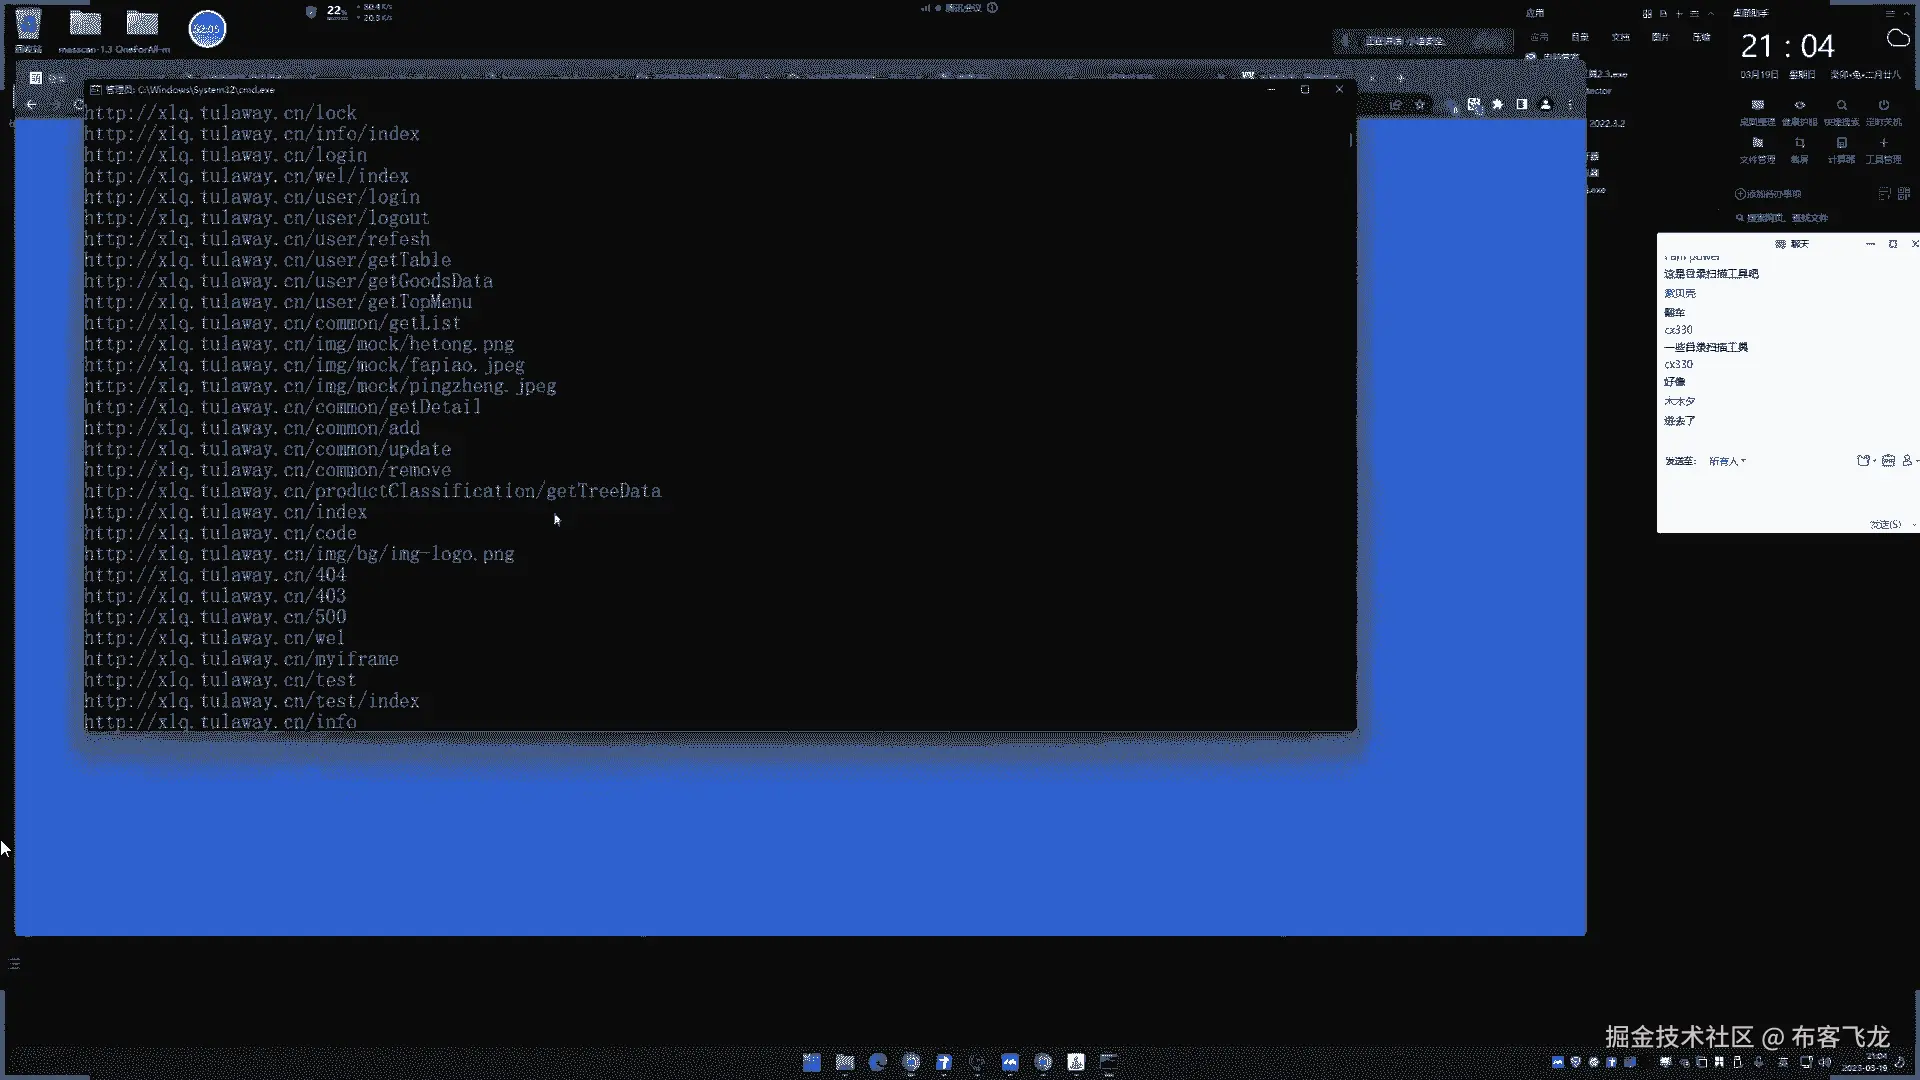Open 文件管理 file manager icon
This screenshot has width=1920, height=1080.
(x=1757, y=143)
